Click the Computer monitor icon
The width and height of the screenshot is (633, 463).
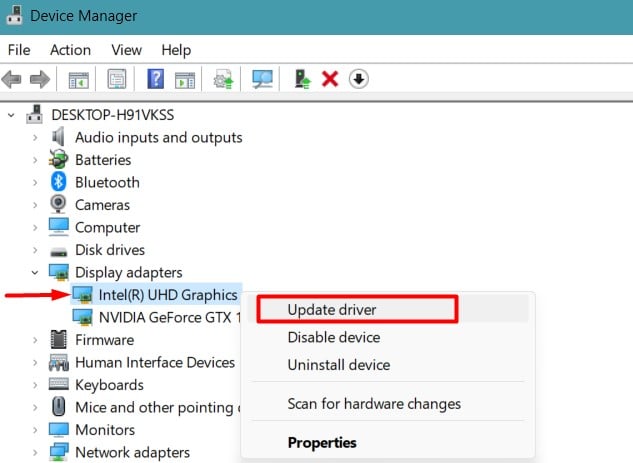point(59,226)
